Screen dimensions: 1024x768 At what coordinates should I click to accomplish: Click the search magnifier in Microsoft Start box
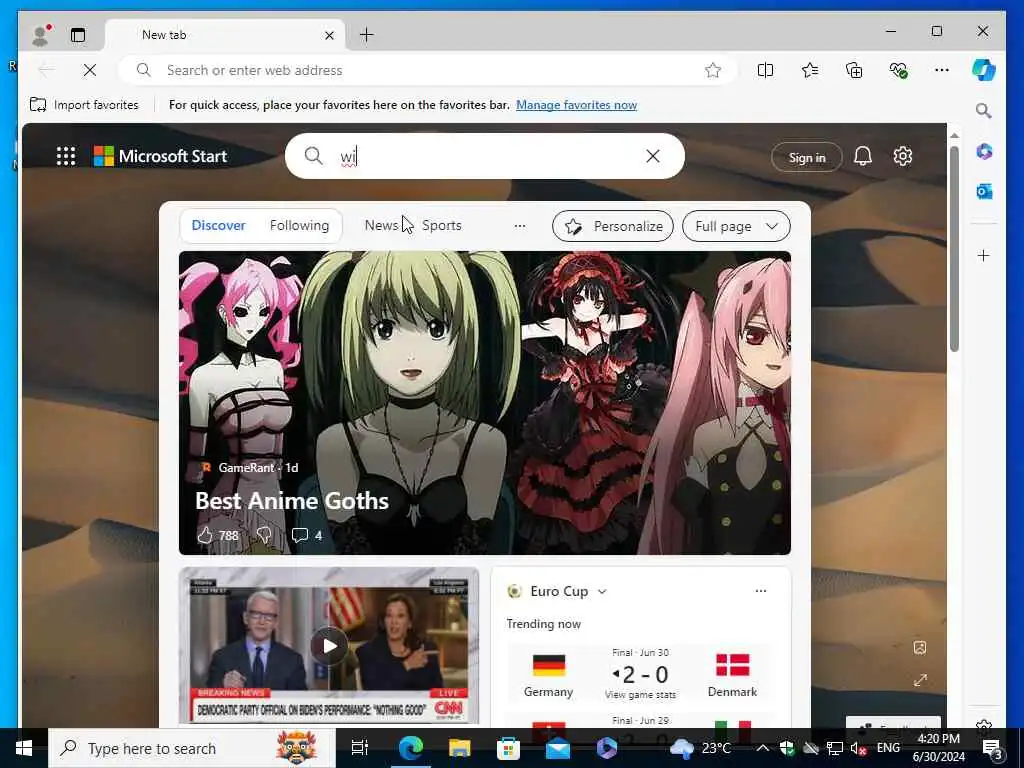[313, 156]
